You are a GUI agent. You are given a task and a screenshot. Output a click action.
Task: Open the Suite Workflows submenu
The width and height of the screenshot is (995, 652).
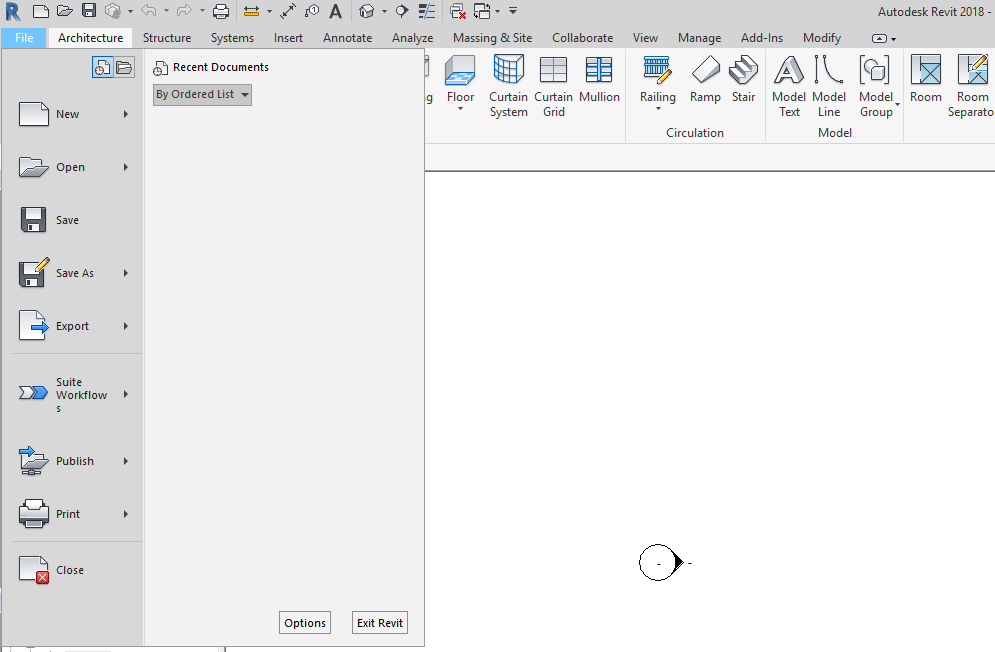(x=74, y=394)
